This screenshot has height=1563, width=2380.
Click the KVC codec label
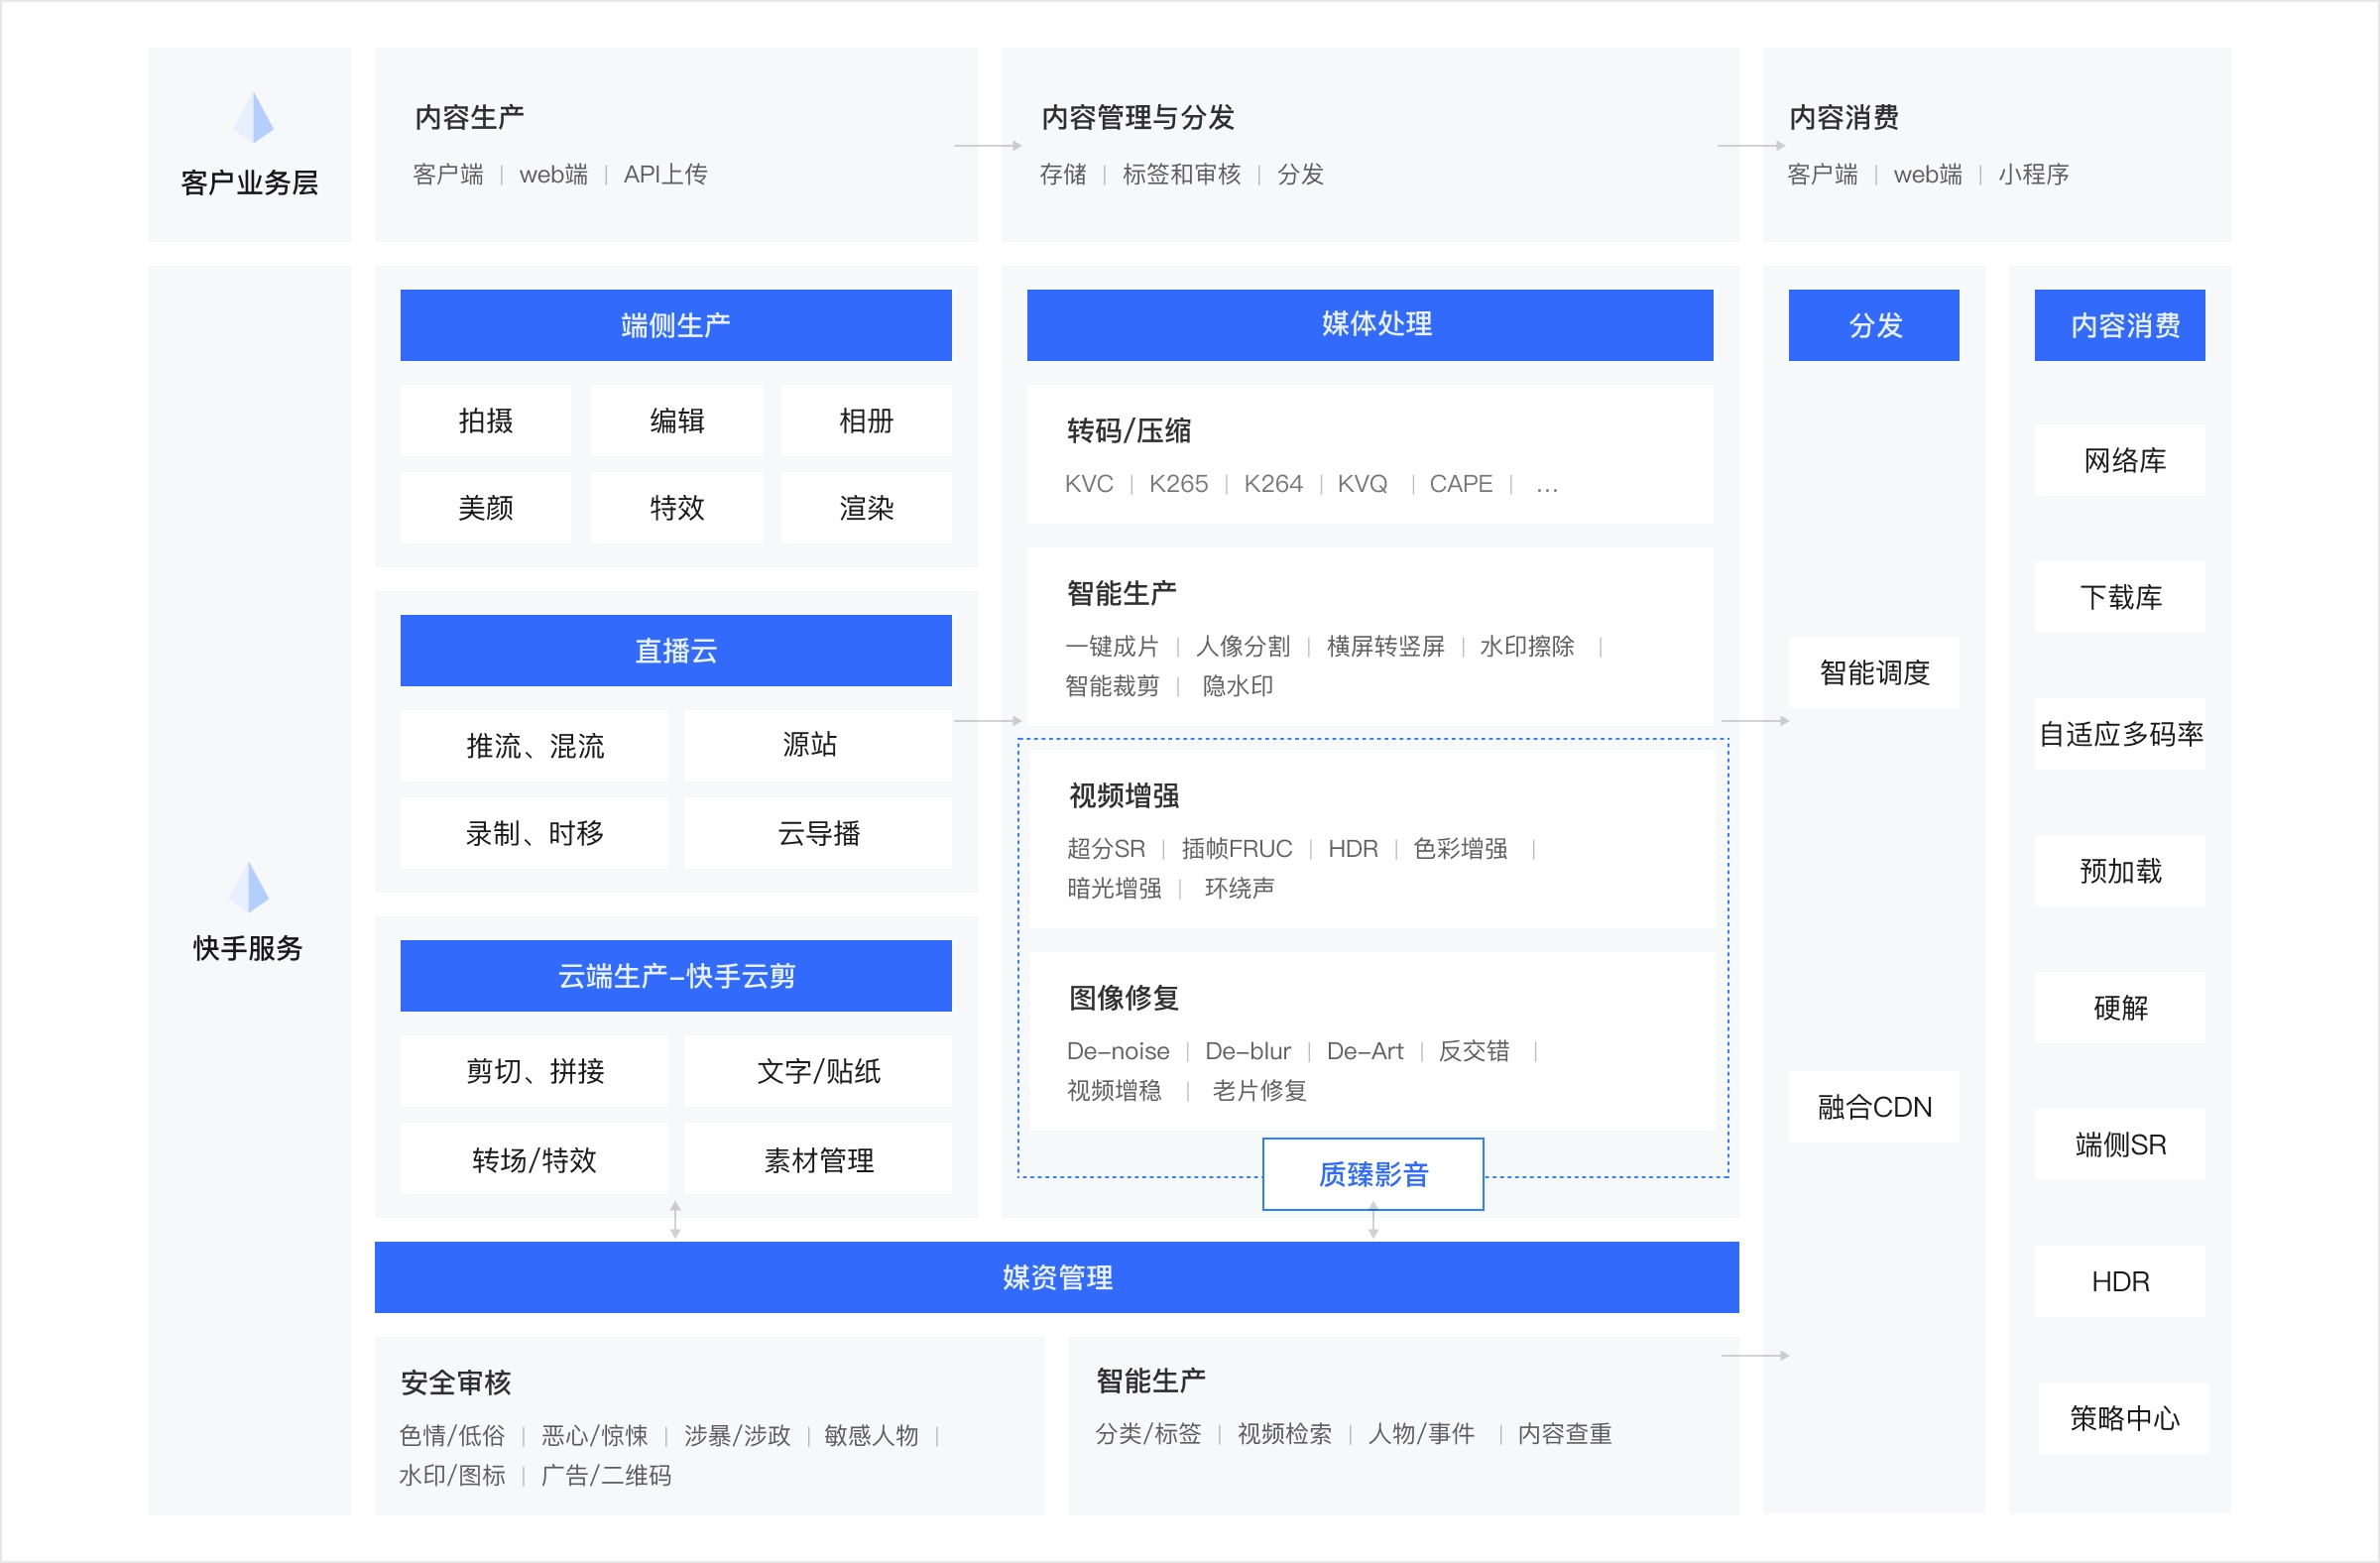1089,484
